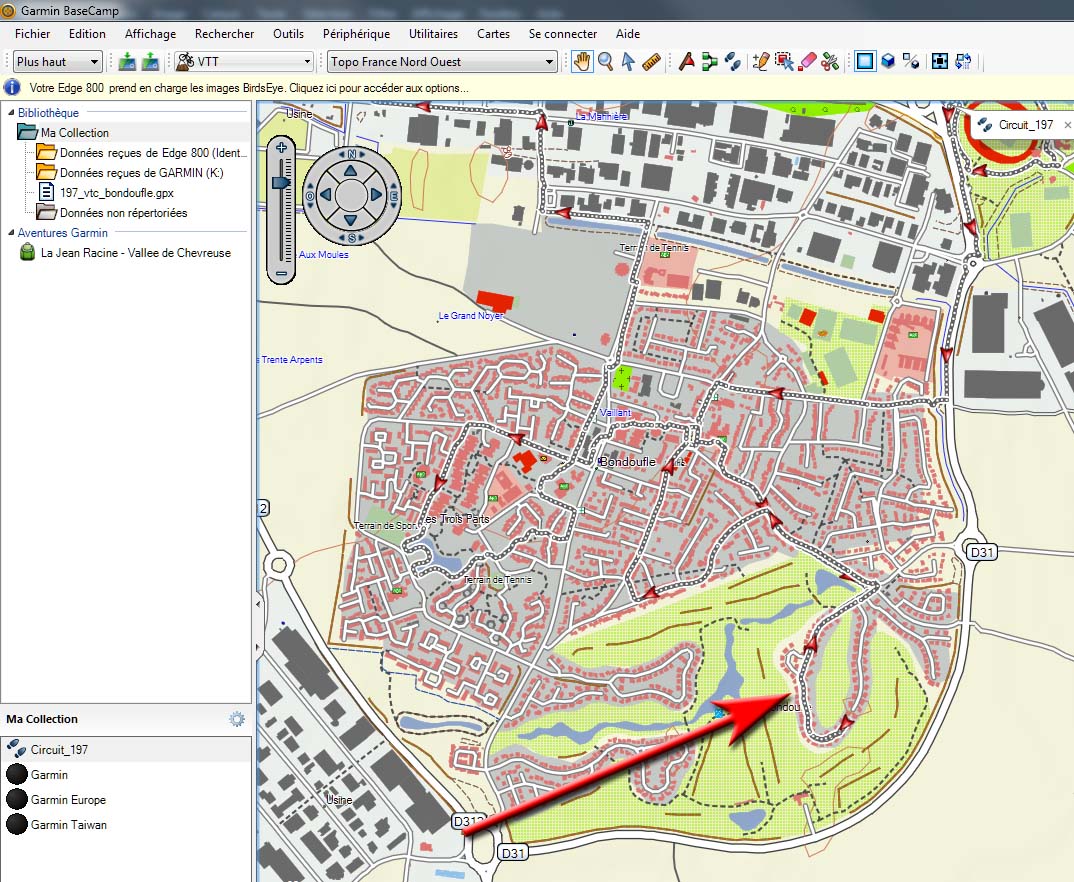Open the Aide menu
This screenshot has height=882, width=1074.
click(627, 34)
